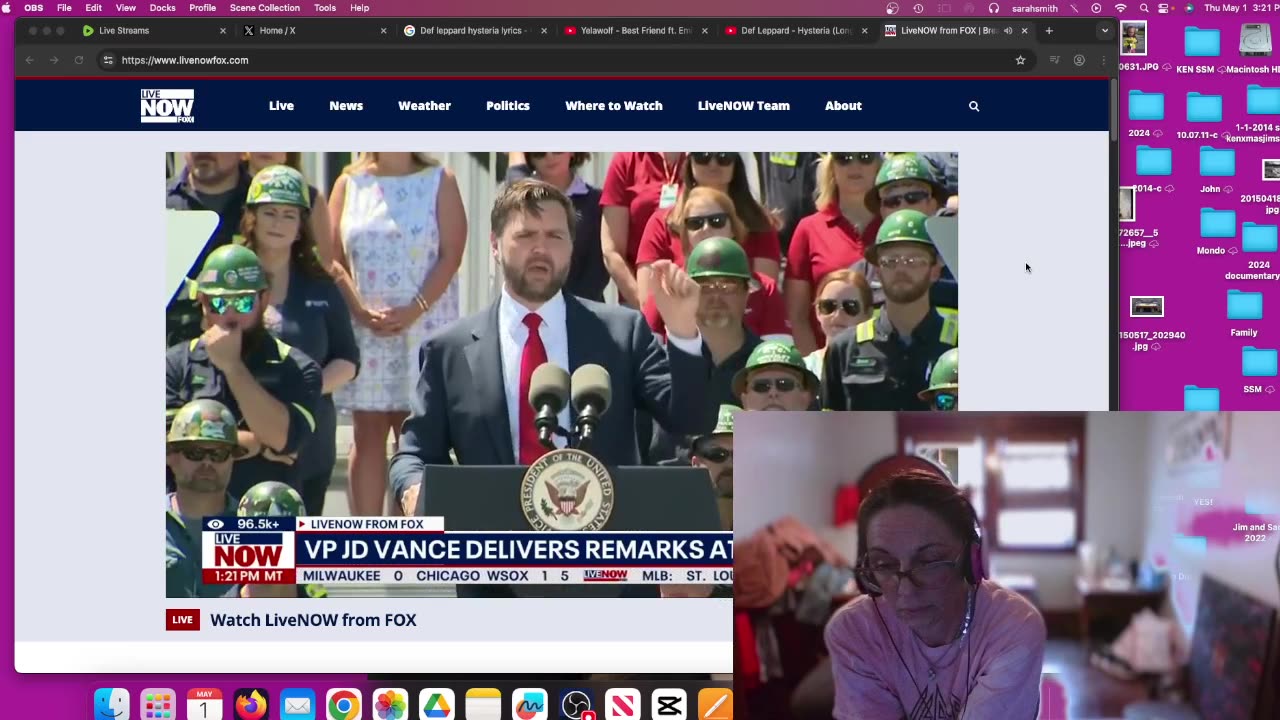Image resolution: width=1280 pixels, height=720 pixels.
Task: Open the headphones icon in menu bar
Action: point(994,8)
